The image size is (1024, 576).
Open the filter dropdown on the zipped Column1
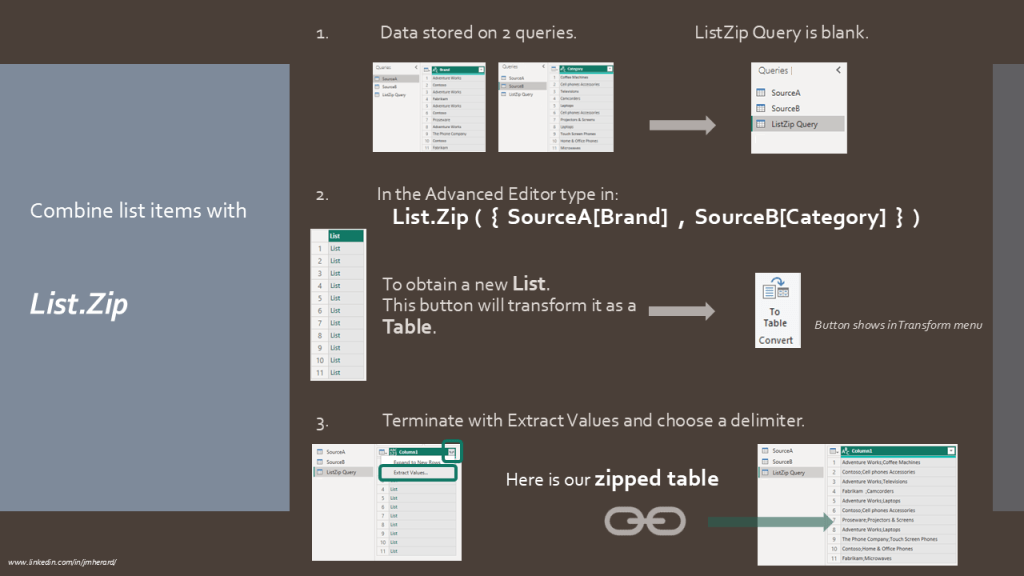pos(951,451)
